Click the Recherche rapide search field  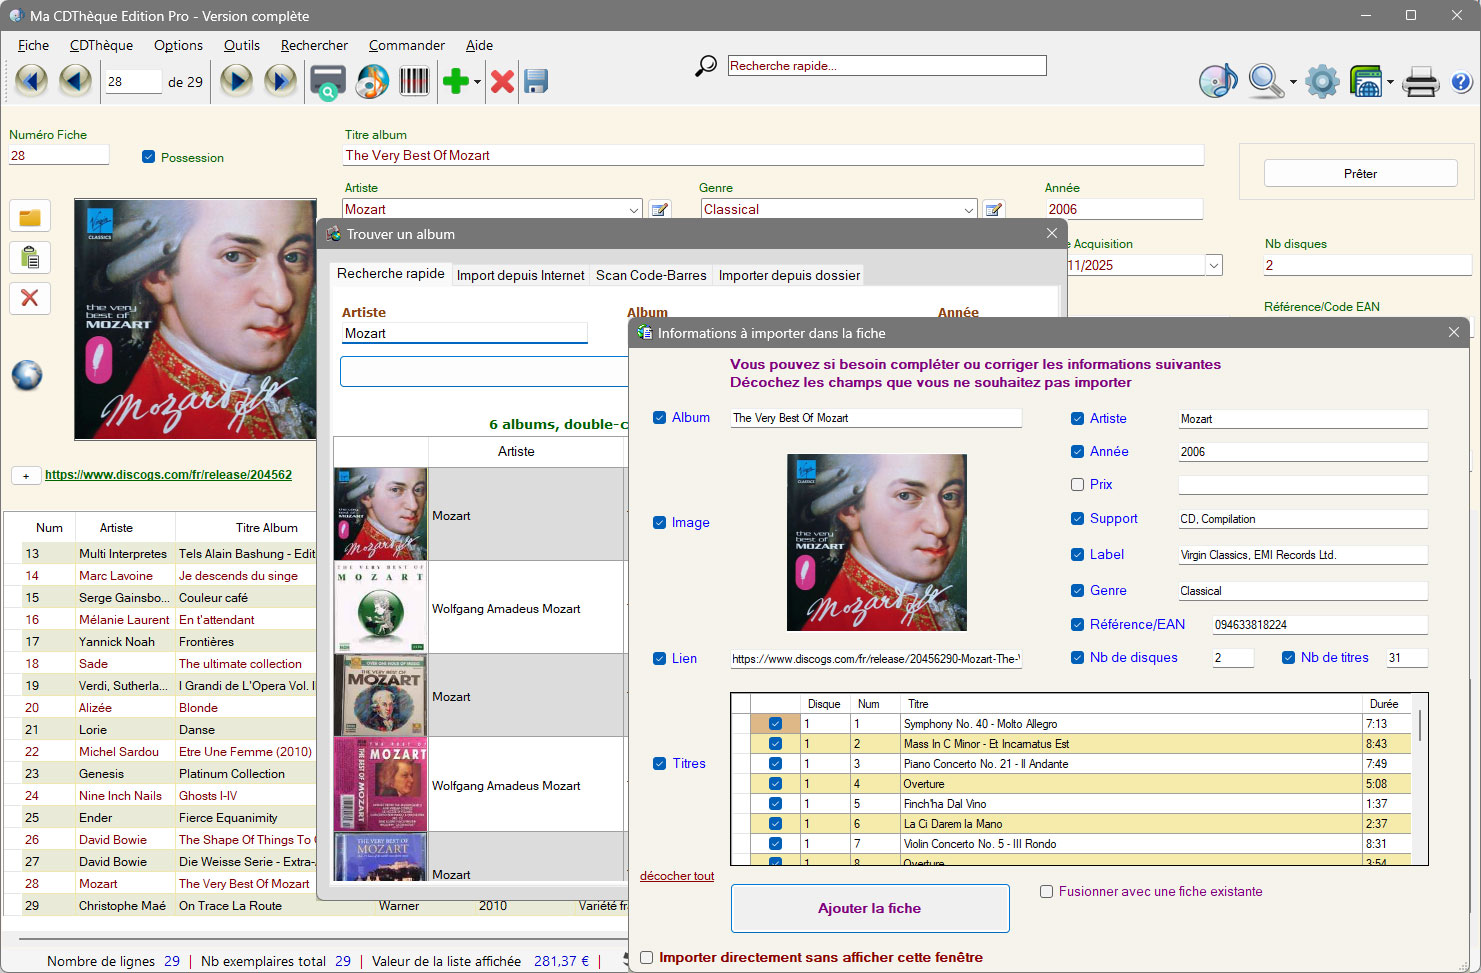tap(886, 66)
